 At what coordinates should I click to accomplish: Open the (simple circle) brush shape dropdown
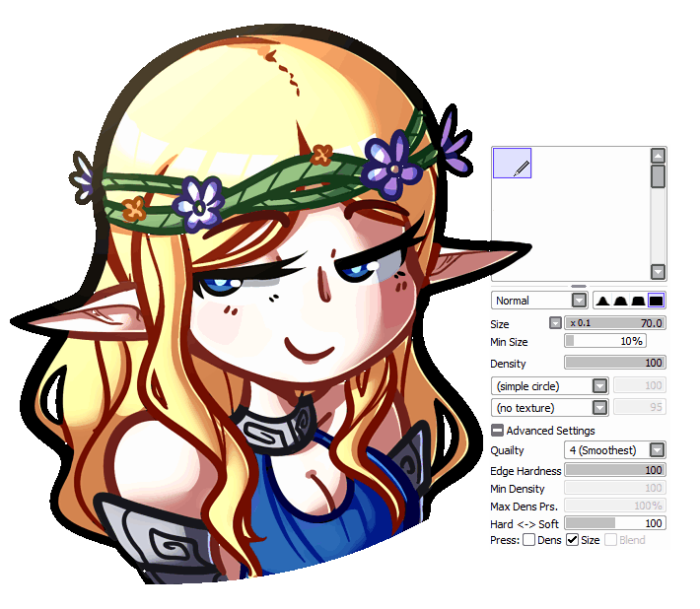coord(550,386)
